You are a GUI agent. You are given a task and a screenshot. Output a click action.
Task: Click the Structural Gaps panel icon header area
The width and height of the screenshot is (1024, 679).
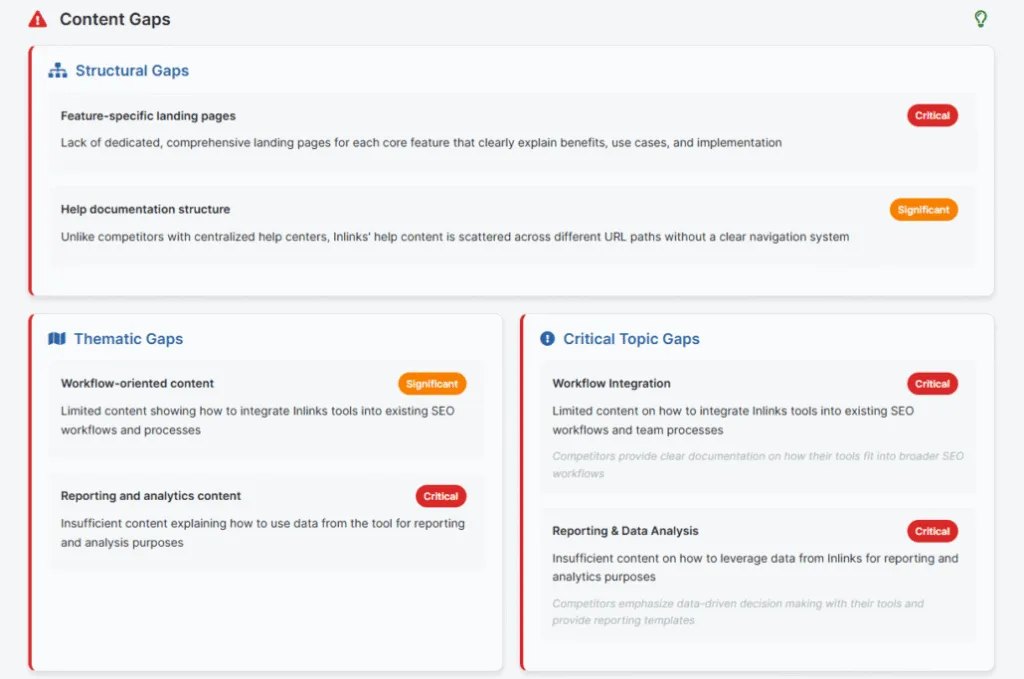pyautogui.click(x=118, y=70)
